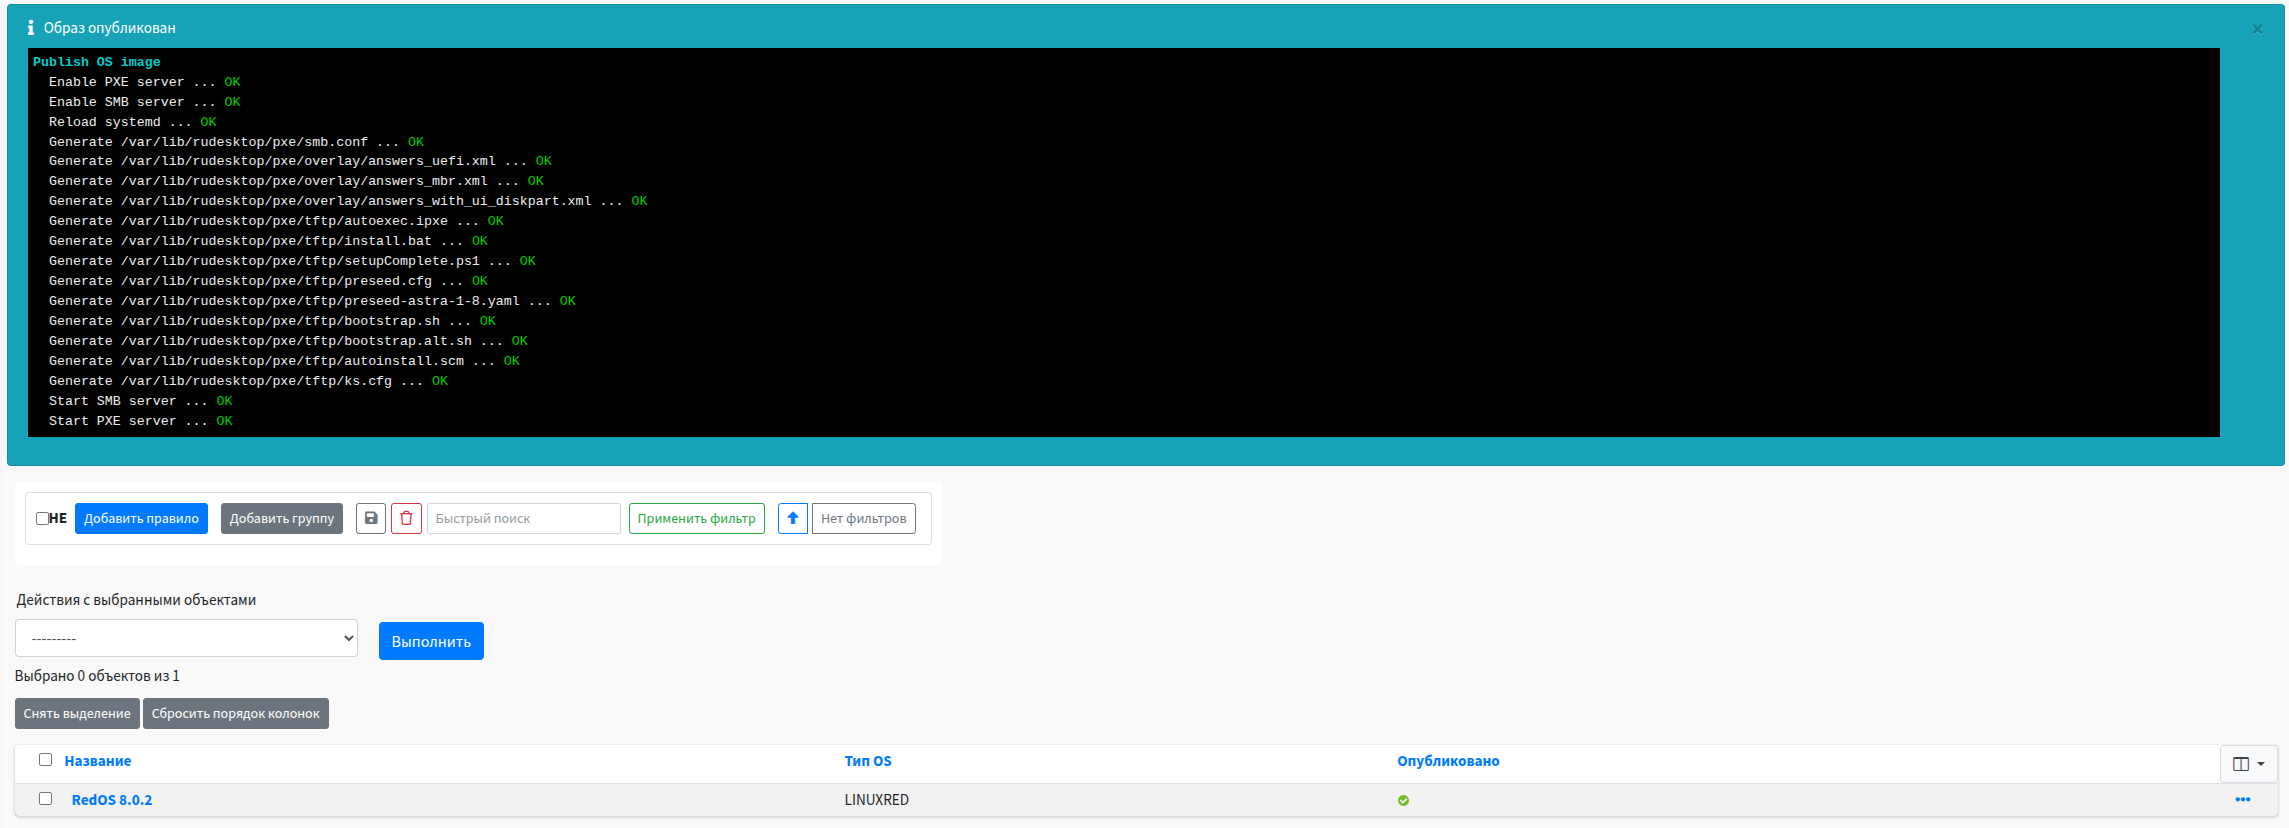Click the save filter floppy disk icon

click(371, 518)
